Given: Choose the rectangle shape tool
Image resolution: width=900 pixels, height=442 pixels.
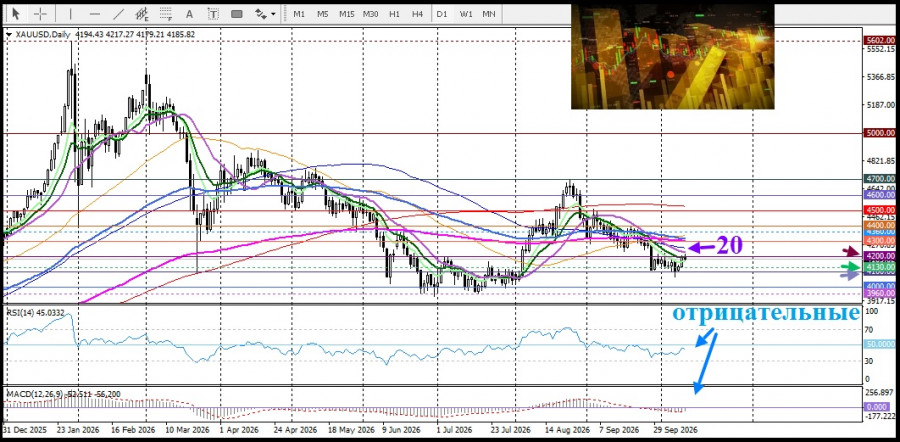Looking at the screenshot, I should coord(236,14).
